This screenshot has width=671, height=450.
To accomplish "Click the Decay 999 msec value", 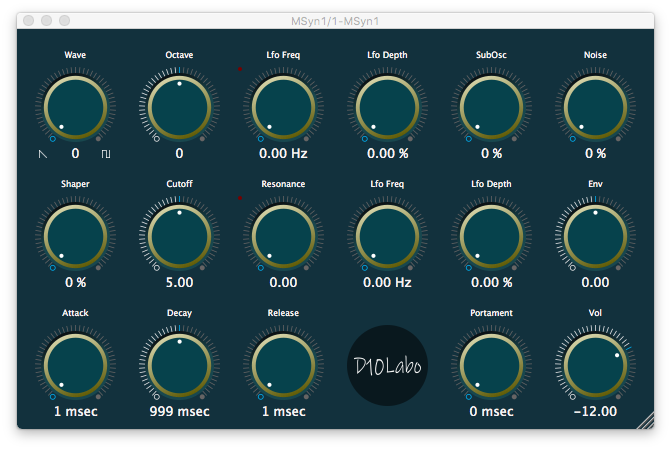I will (x=179, y=412).
